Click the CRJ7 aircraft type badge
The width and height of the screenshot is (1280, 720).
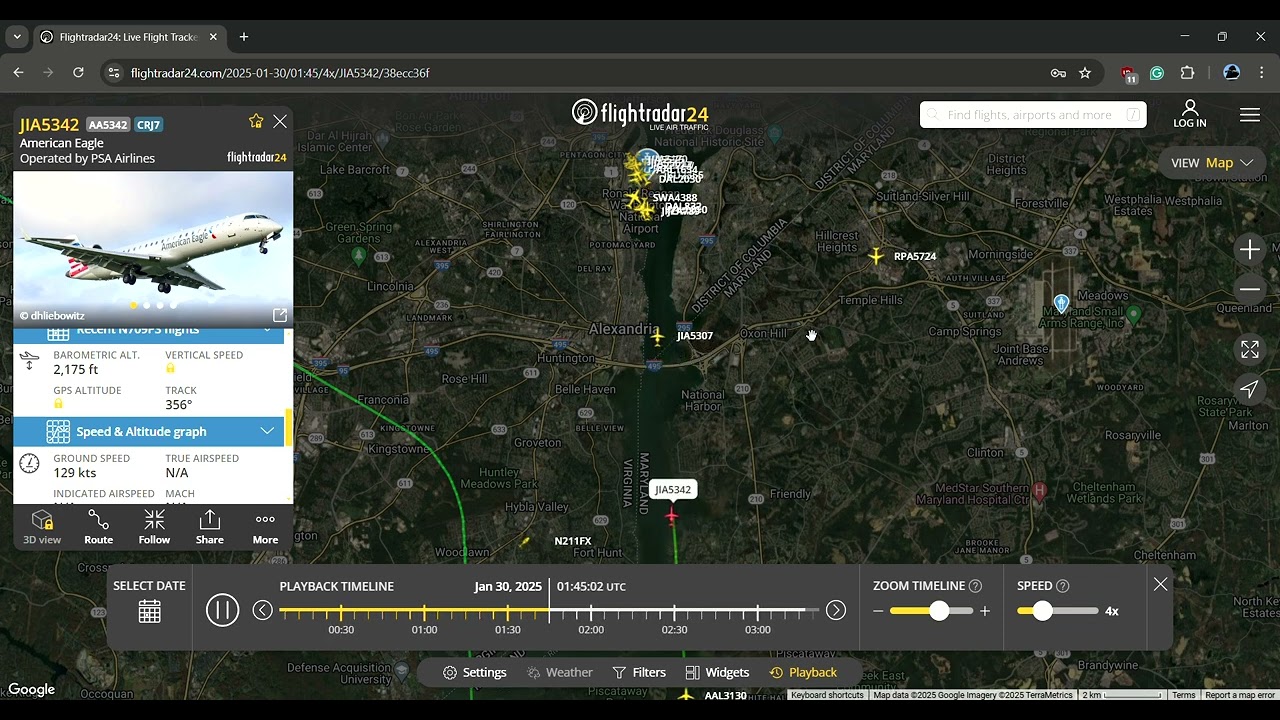click(149, 125)
